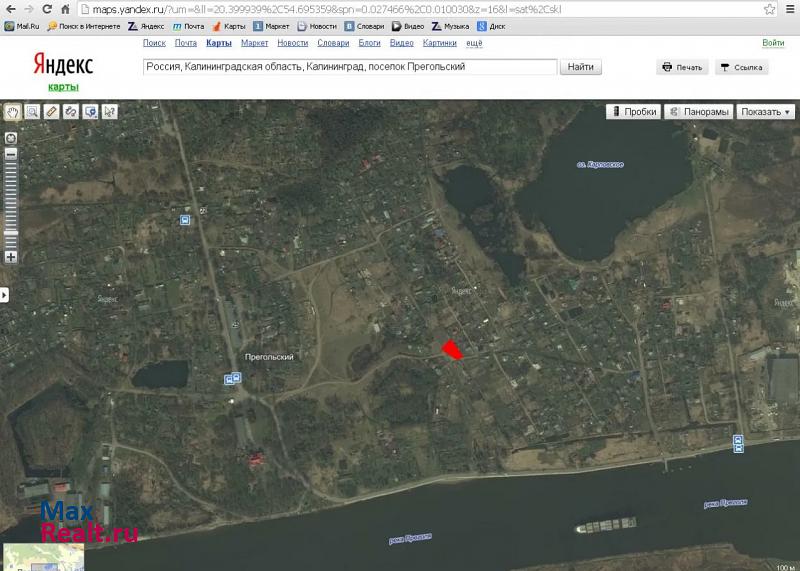
Task: Open the ещё more services menu
Action: [473, 43]
